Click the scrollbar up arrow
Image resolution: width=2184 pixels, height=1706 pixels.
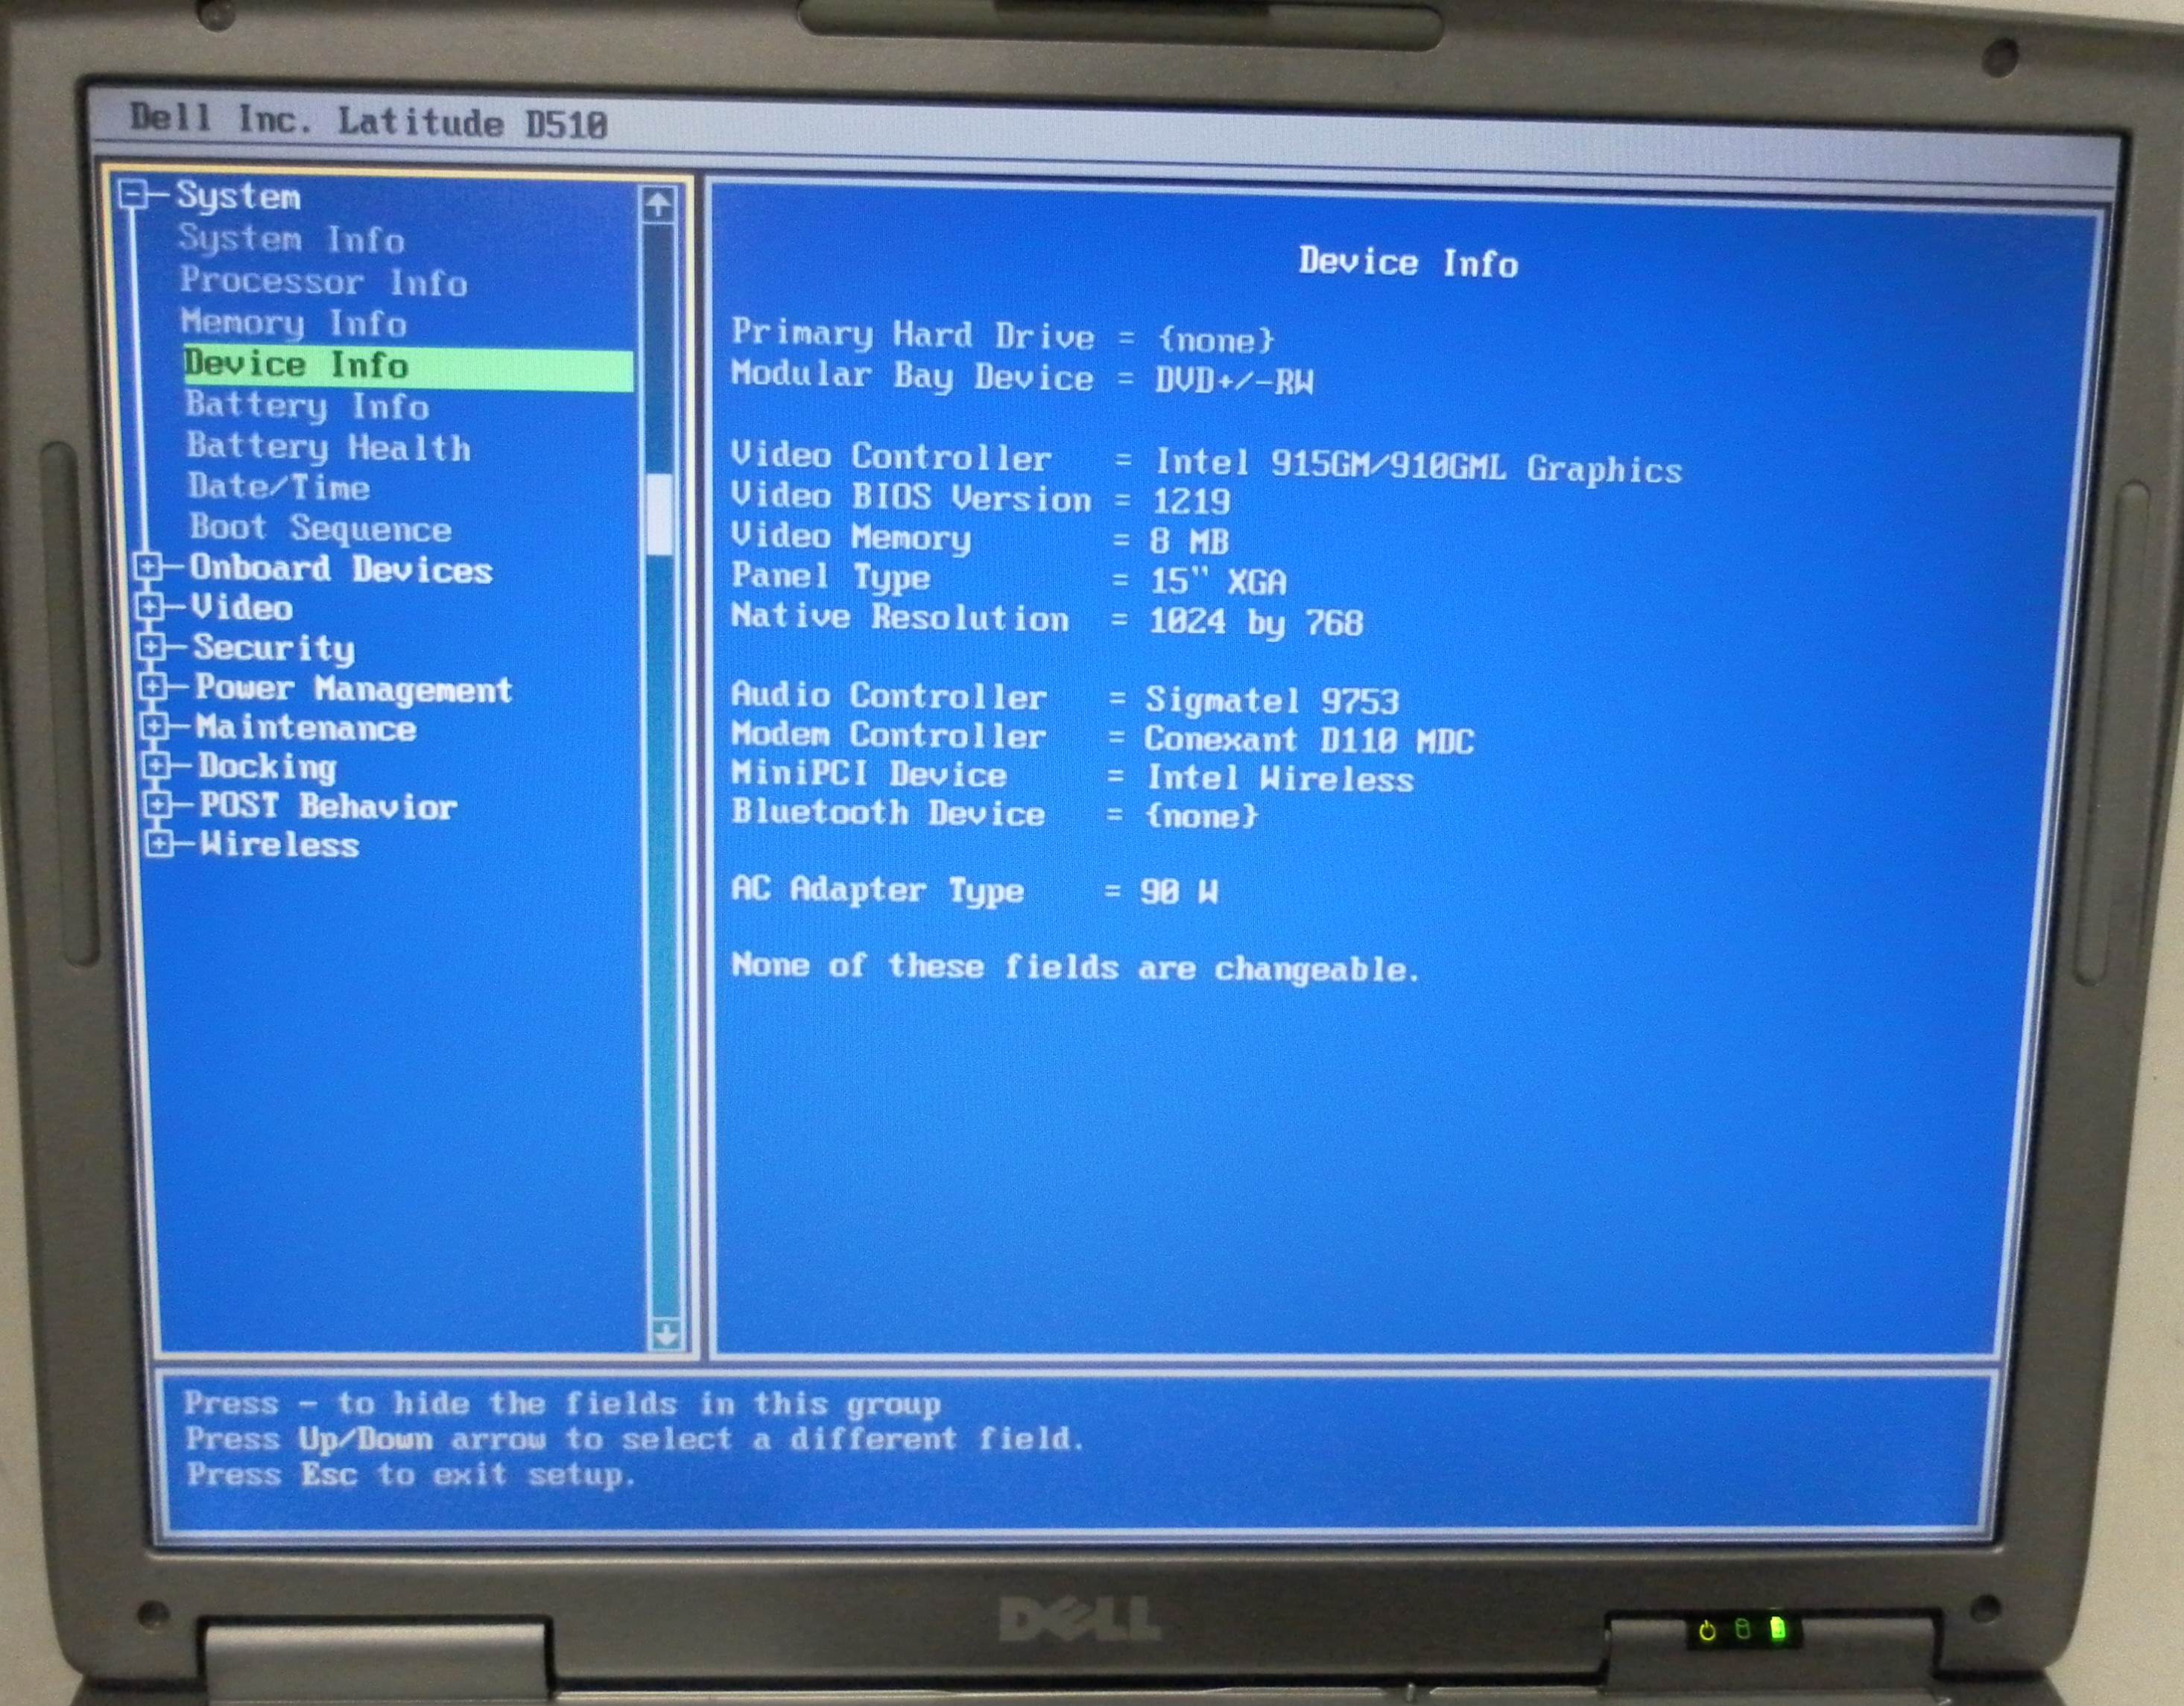pos(657,205)
